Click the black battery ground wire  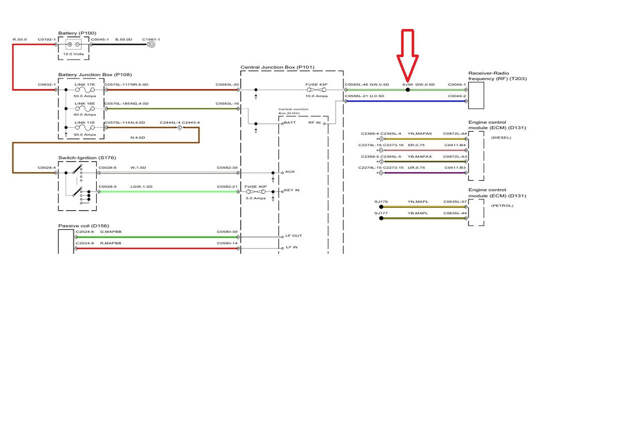pyautogui.click(x=120, y=44)
